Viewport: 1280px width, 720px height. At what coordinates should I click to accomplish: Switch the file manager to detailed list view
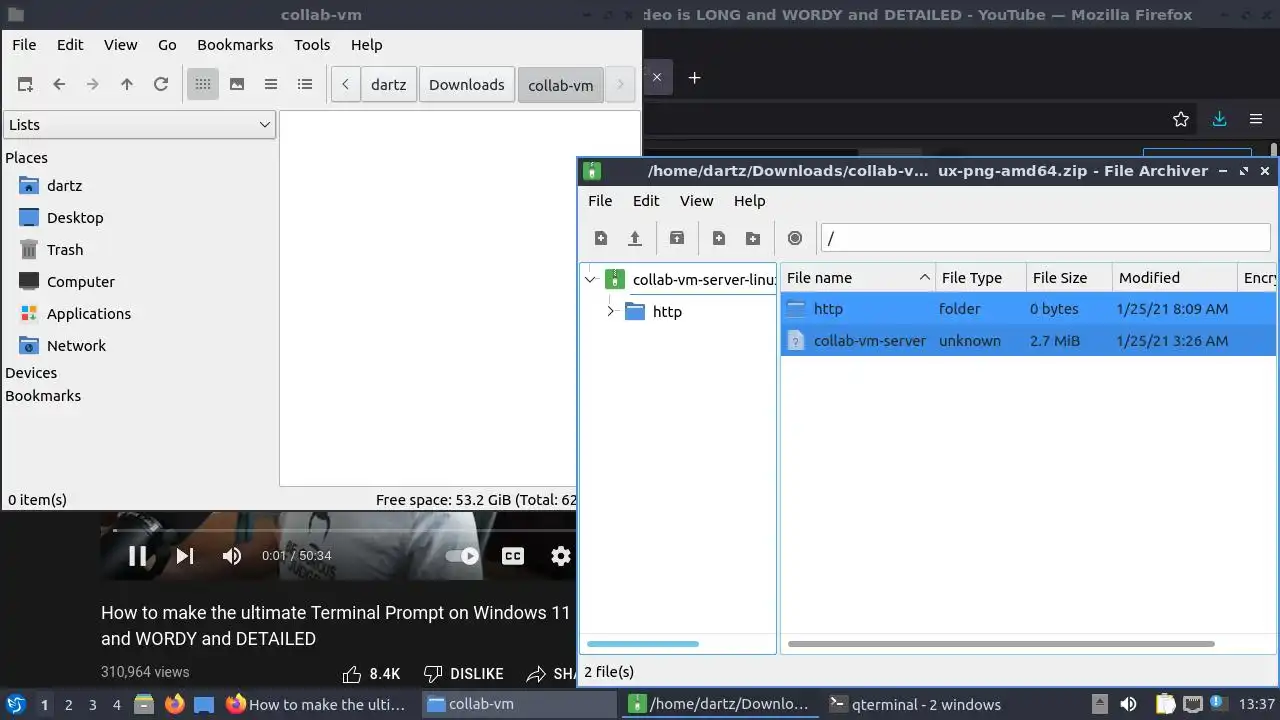tap(305, 85)
